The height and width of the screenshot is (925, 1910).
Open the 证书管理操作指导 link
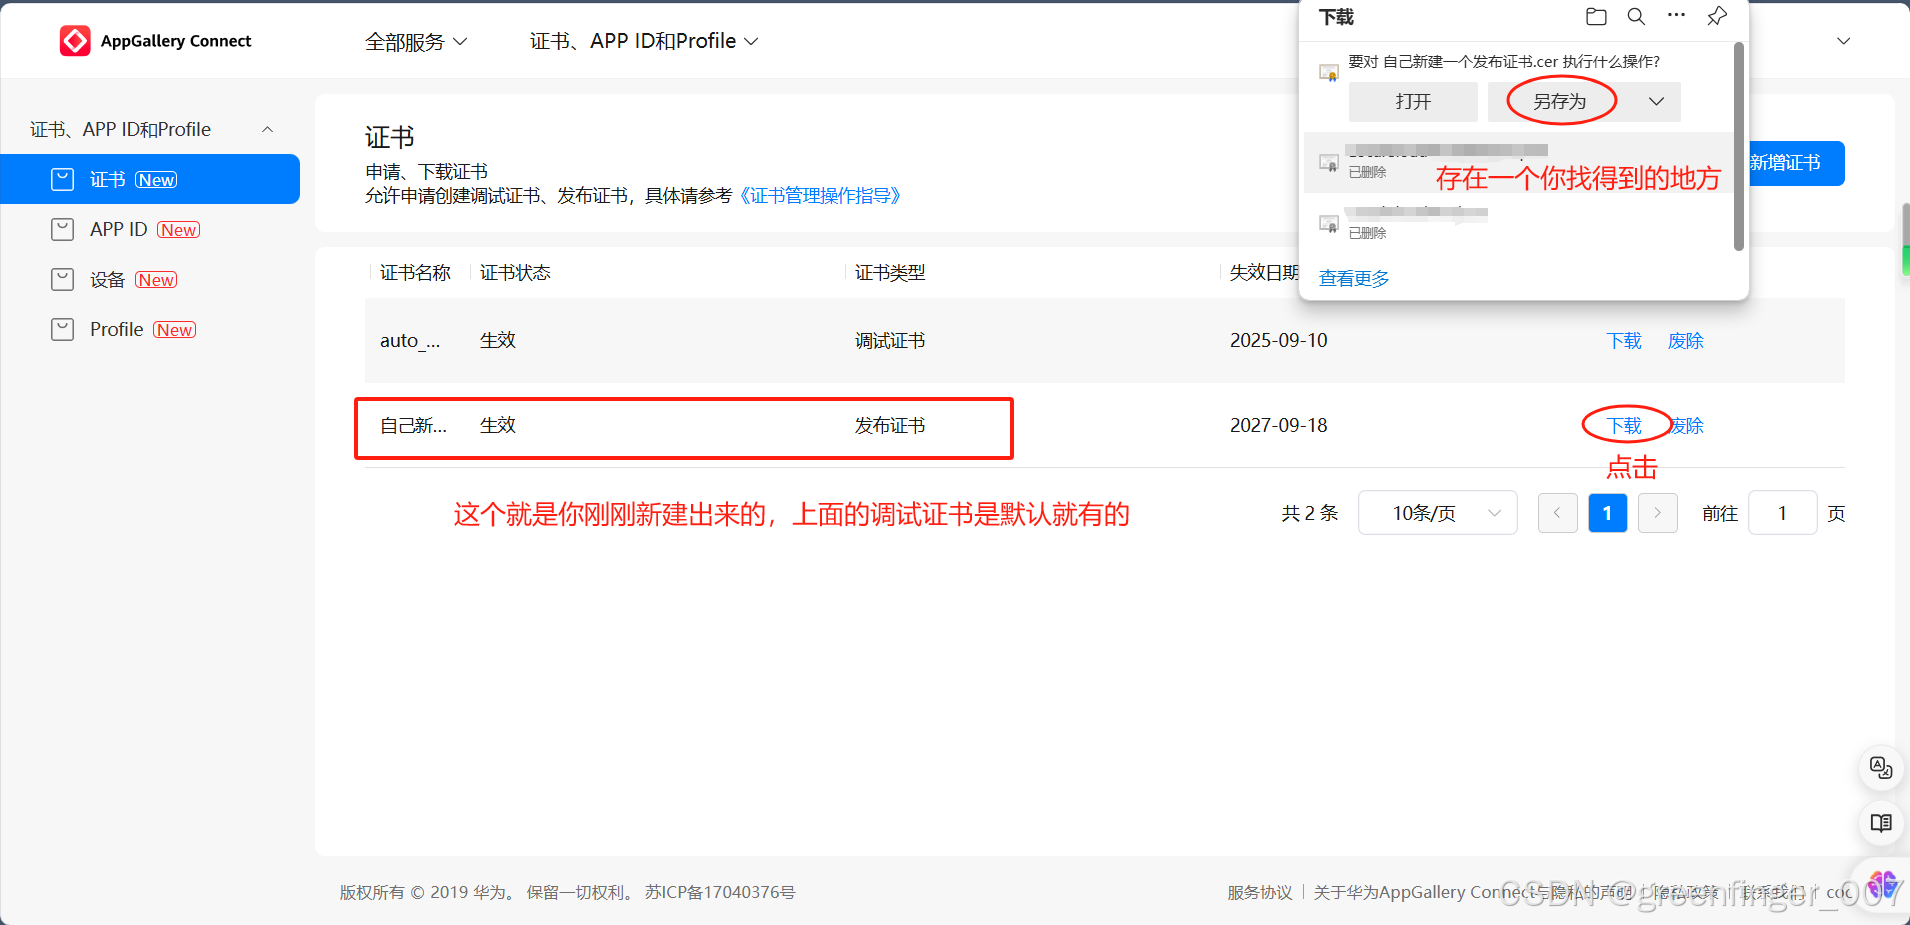tap(819, 196)
